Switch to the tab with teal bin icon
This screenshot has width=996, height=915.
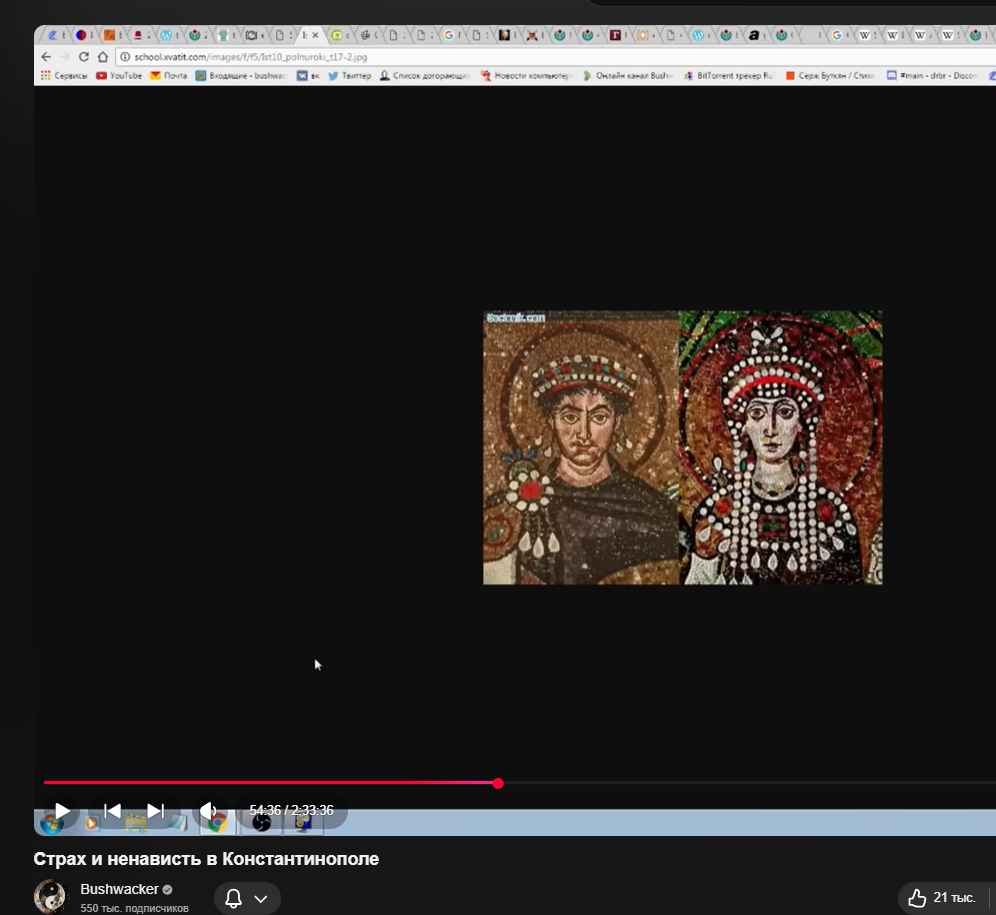tap(223, 35)
